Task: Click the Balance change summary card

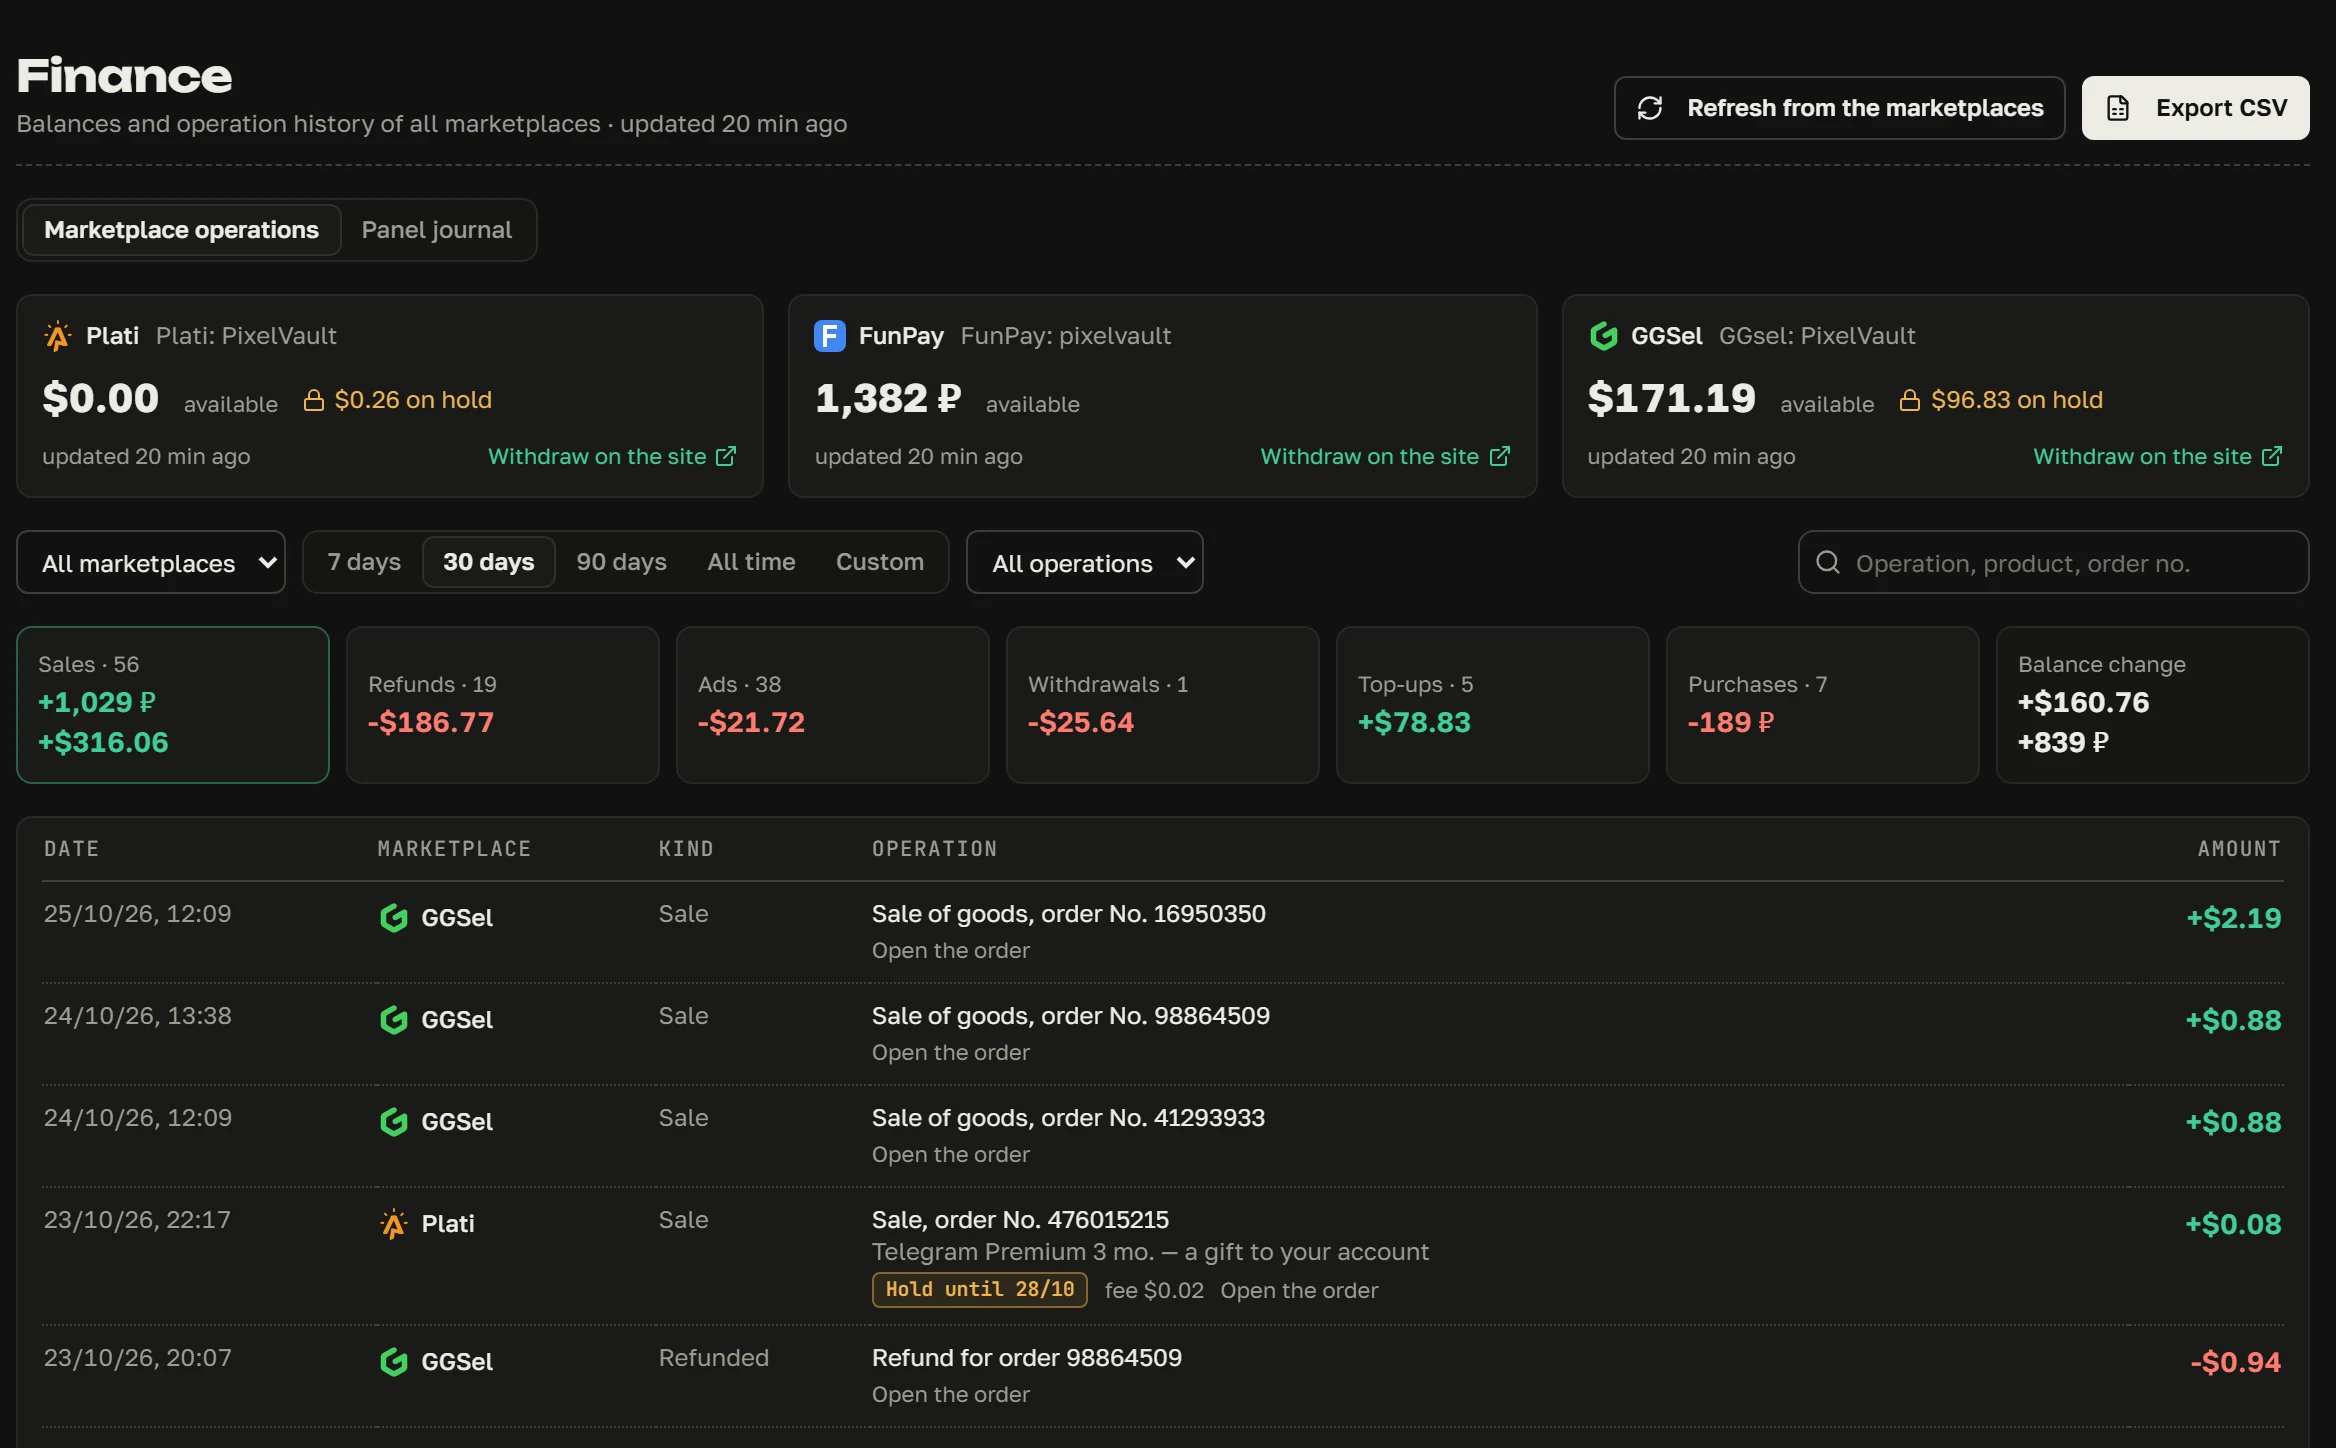Action: pyautogui.click(x=2153, y=705)
